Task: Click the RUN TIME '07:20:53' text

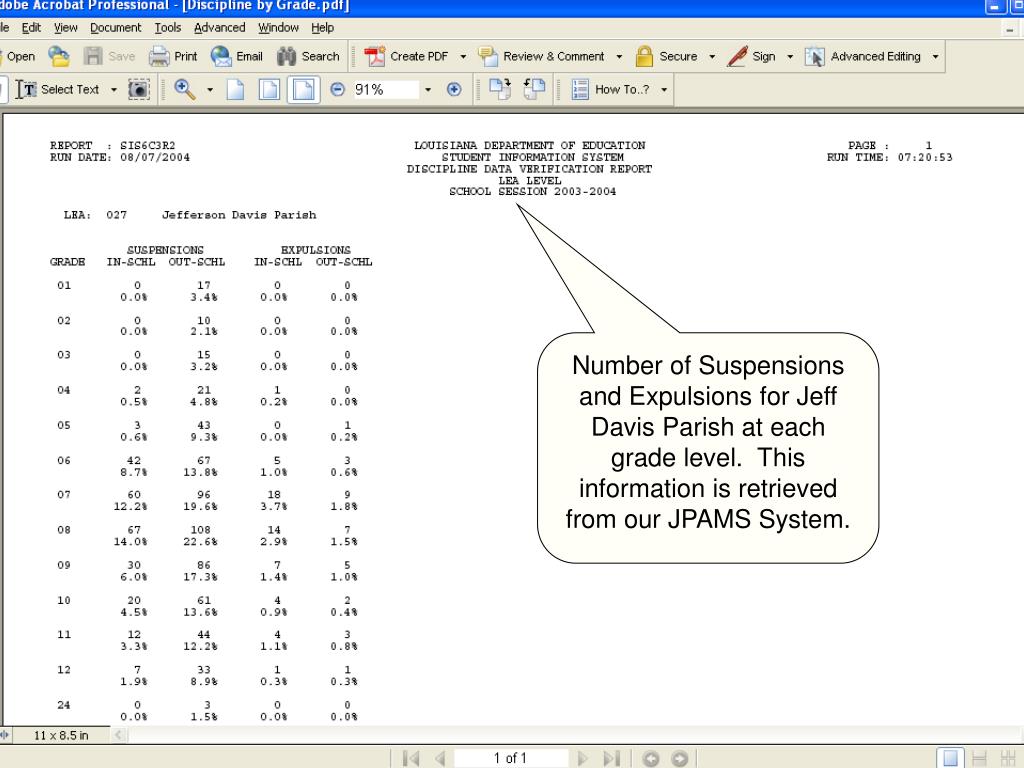Action: [925, 157]
